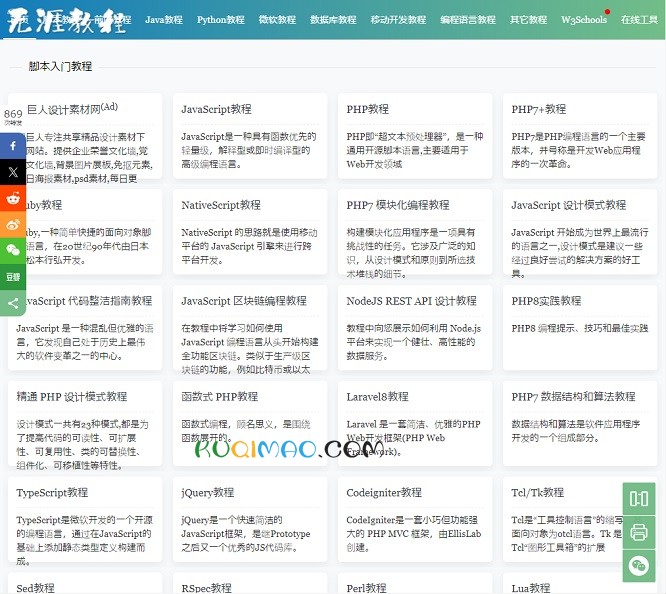Share page on Weibo

[x=13, y=224]
